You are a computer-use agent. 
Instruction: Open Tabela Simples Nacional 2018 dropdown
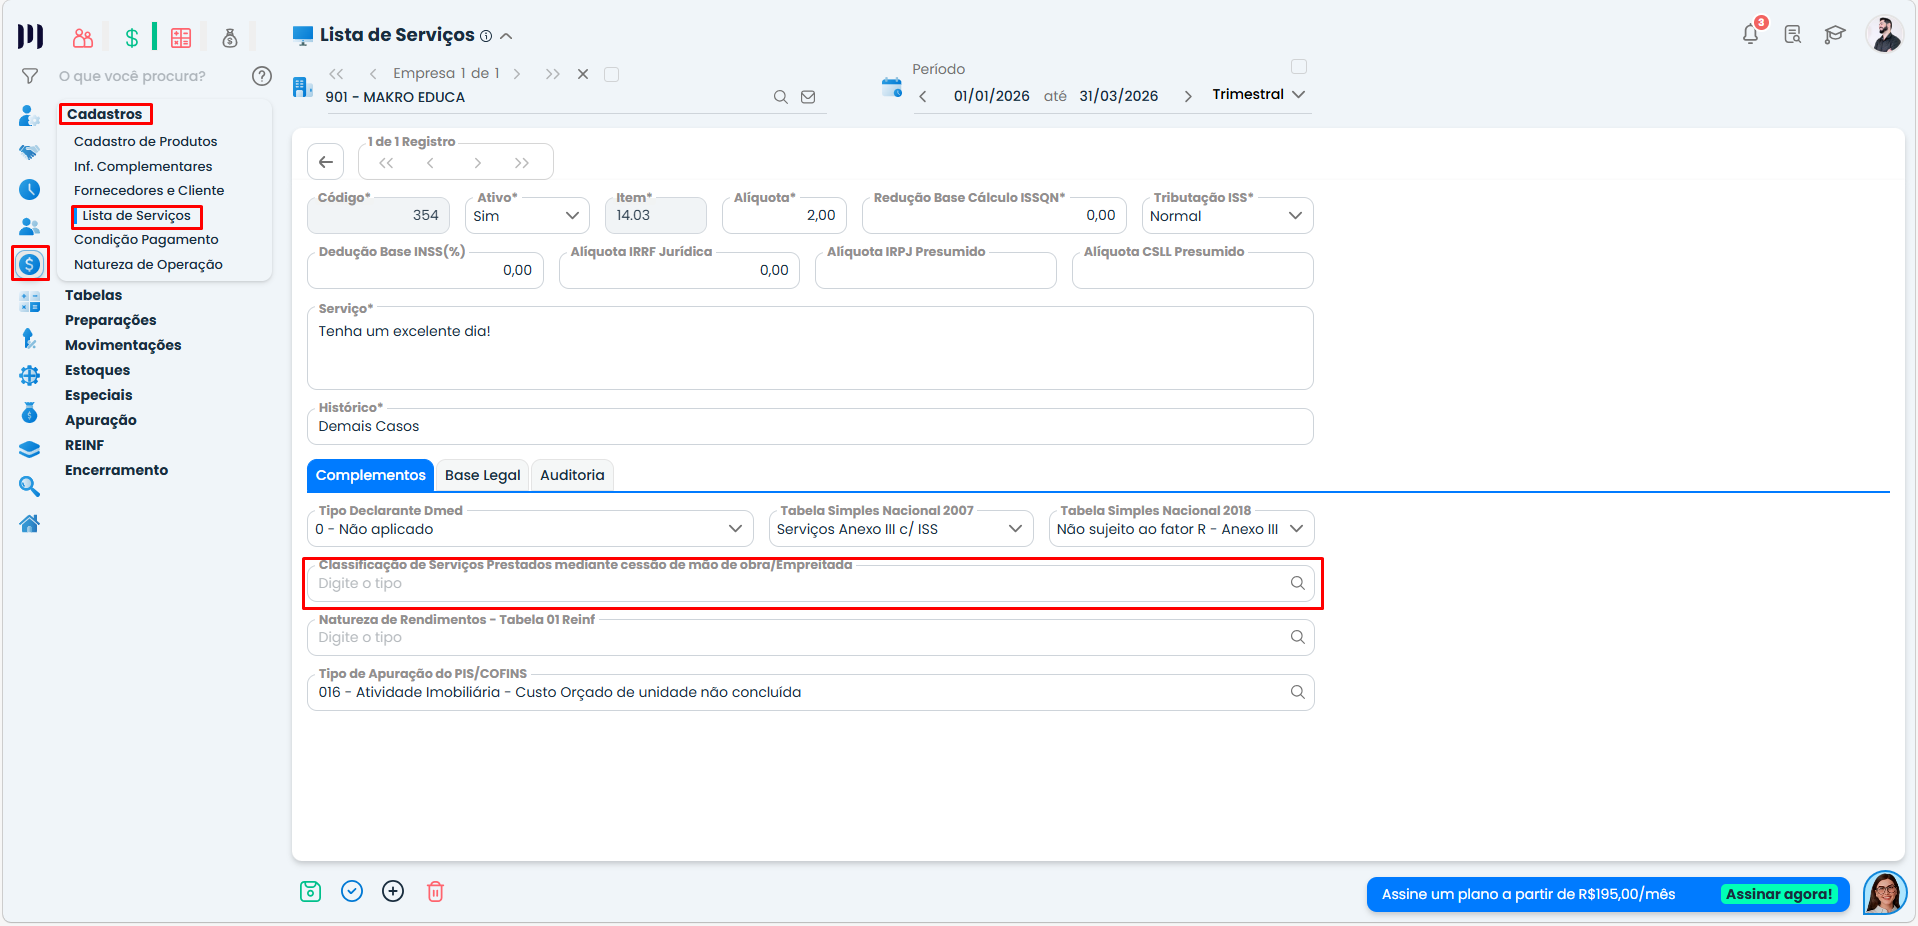tap(1181, 529)
